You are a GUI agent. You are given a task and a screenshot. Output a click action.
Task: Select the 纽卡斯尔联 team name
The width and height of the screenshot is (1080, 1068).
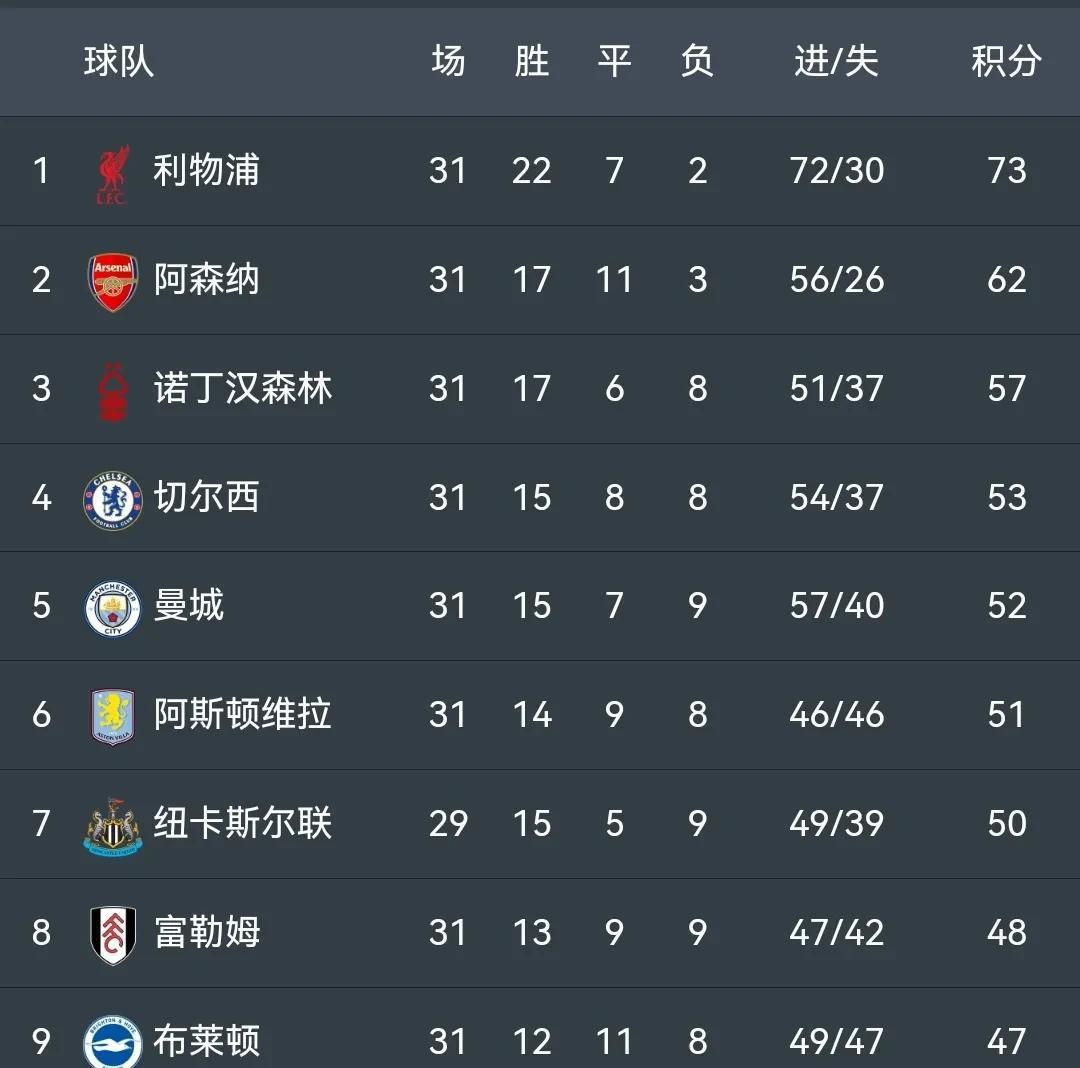click(243, 823)
